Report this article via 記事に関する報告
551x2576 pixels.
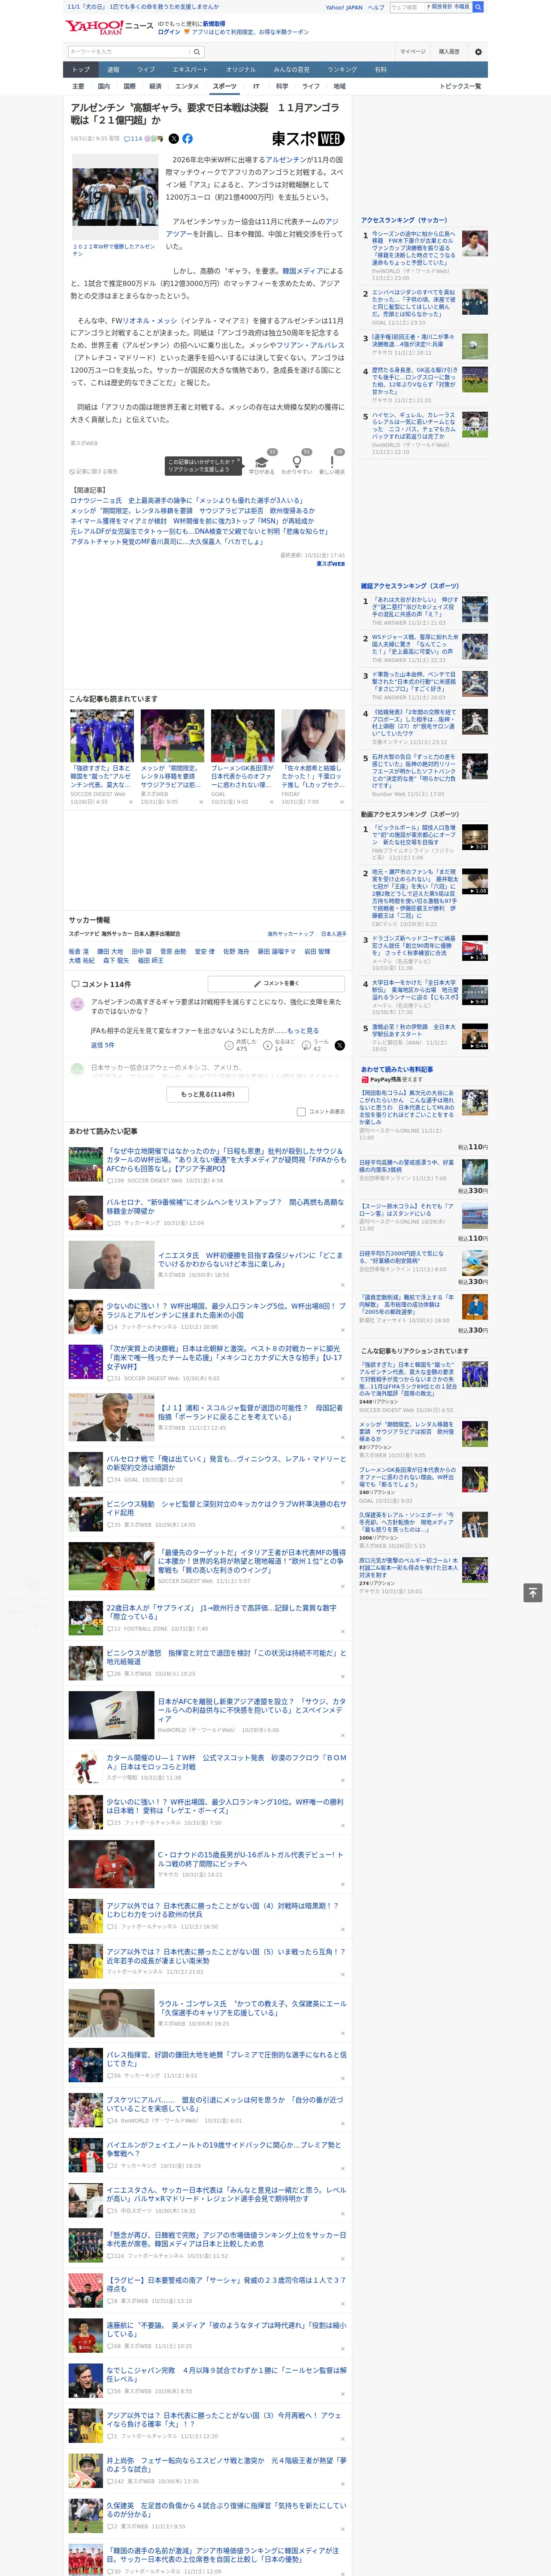[94, 471]
